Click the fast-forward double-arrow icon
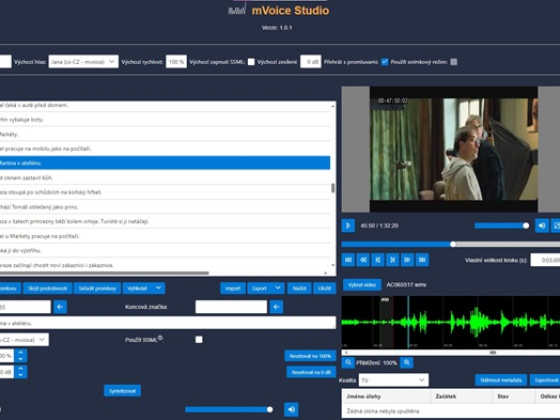Viewport: 560px width, 420px height. tap(407, 260)
